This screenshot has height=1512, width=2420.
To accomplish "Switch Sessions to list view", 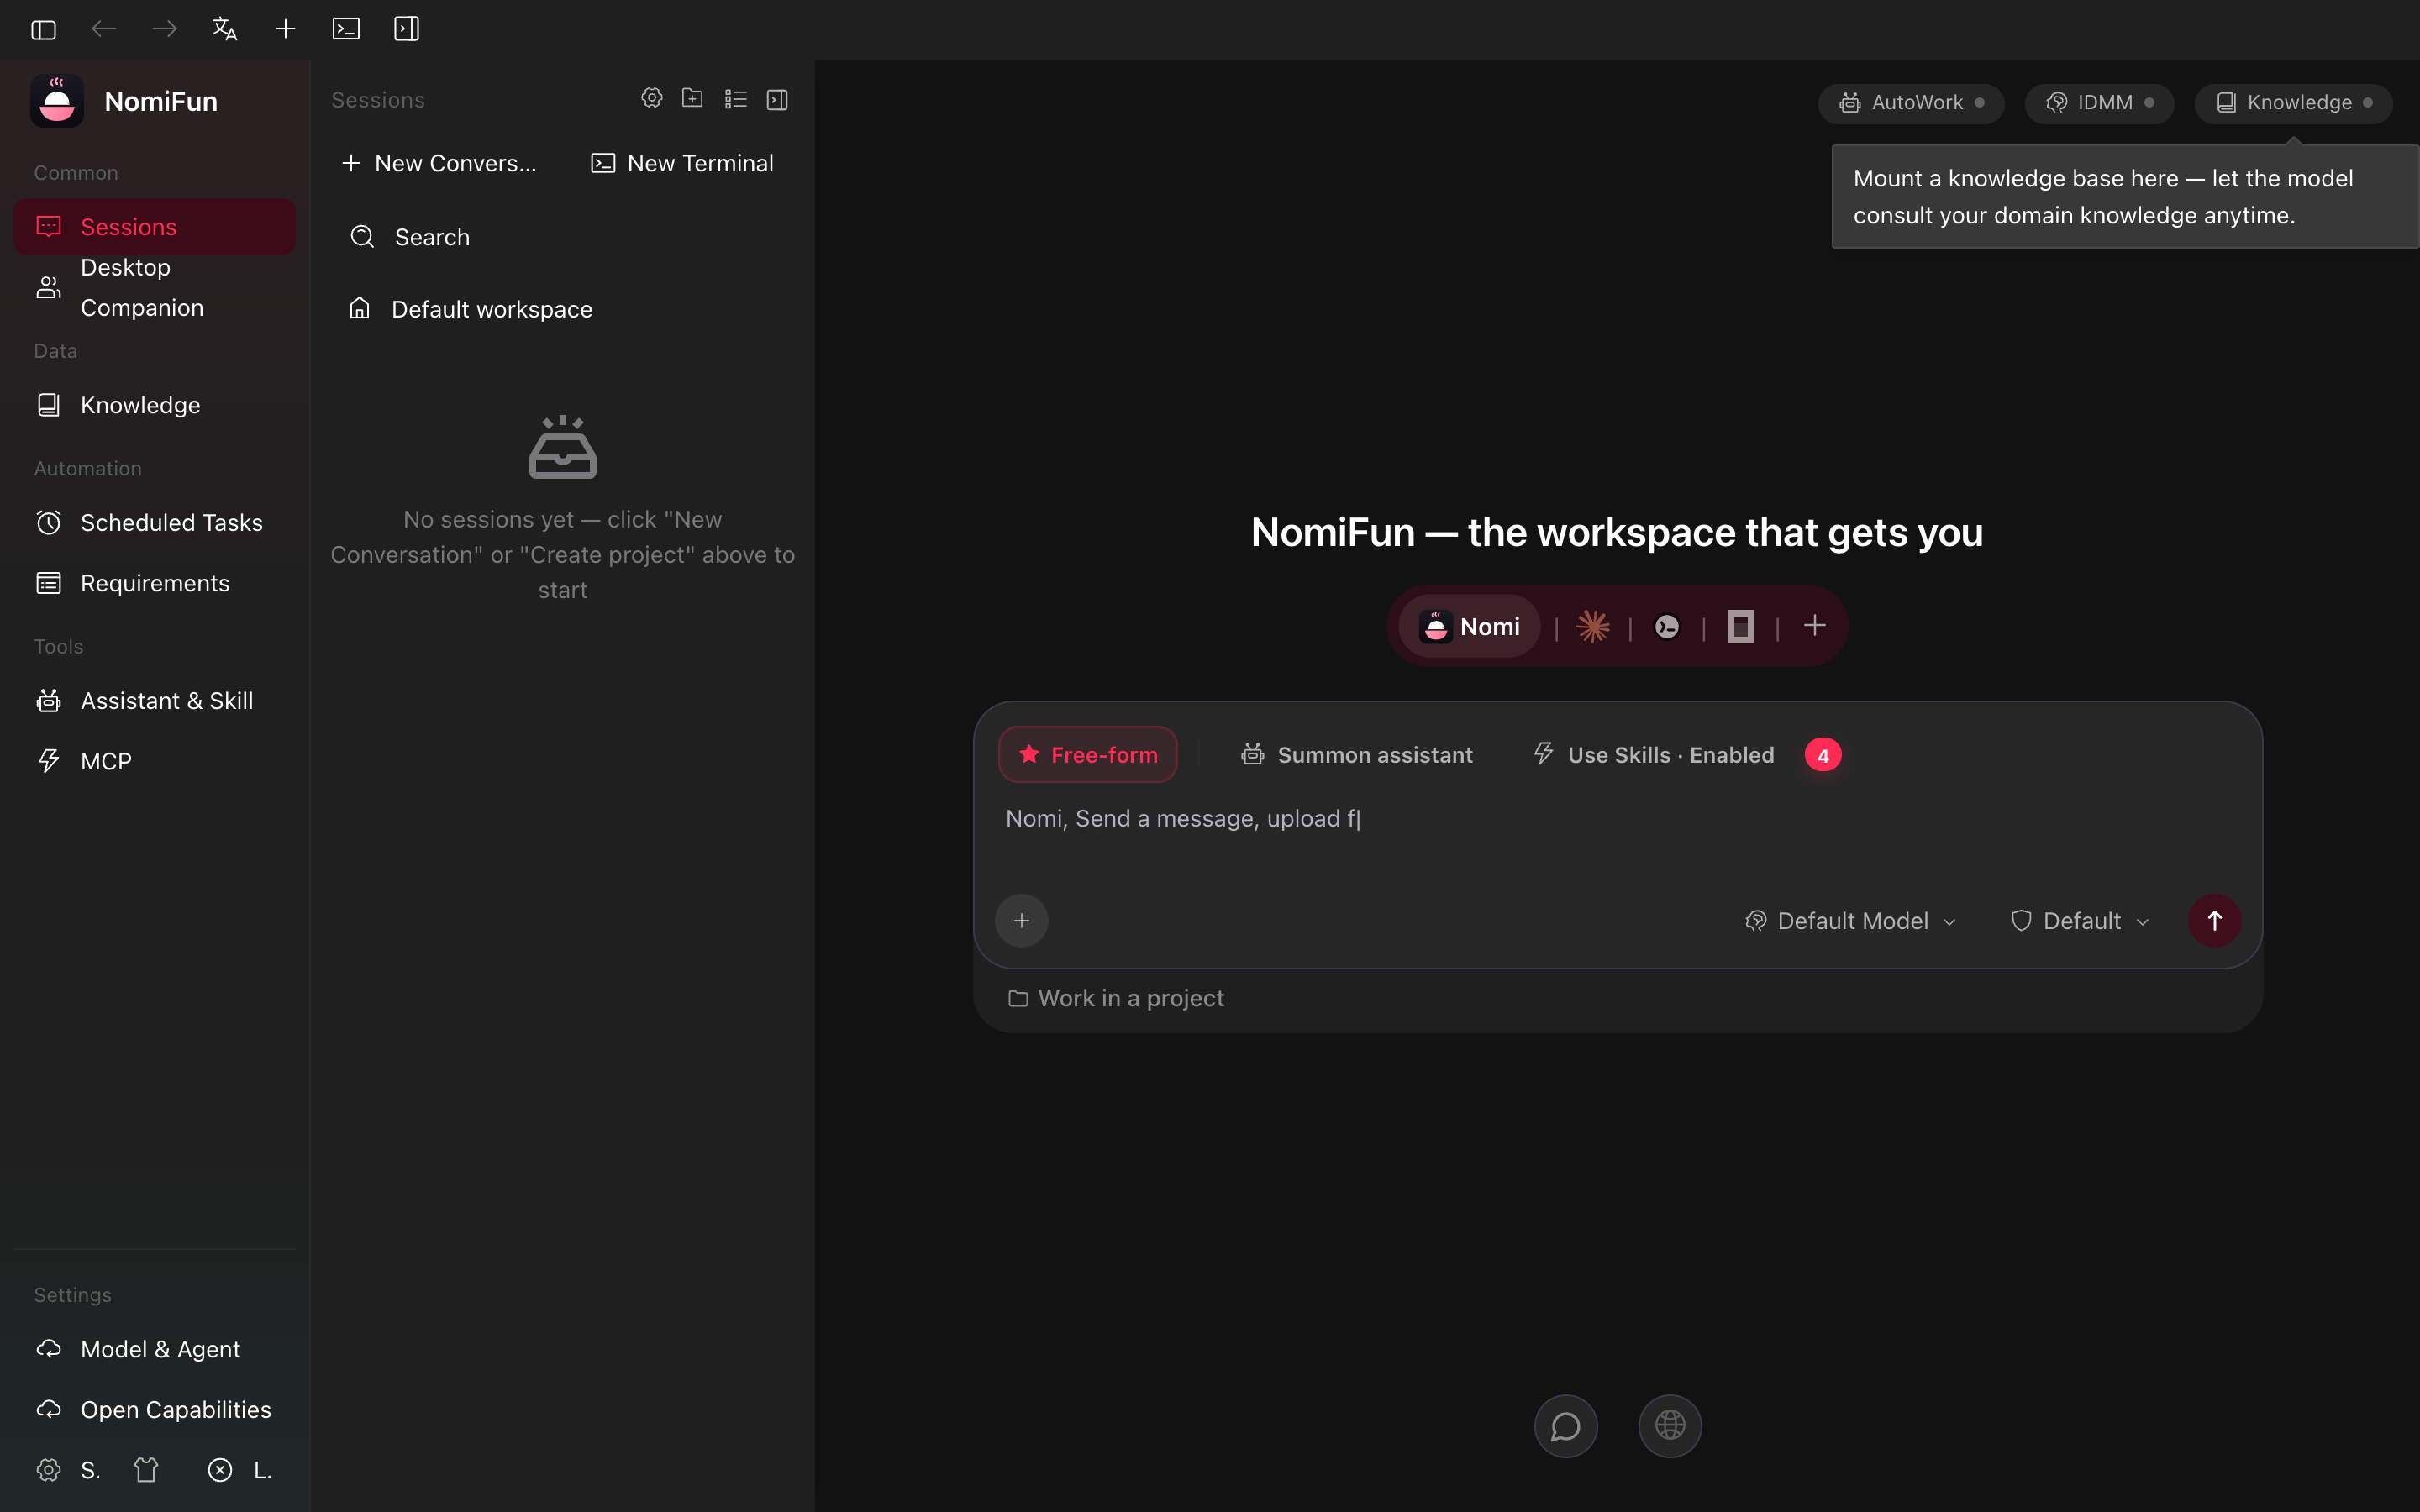I will pyautogui.click(x=736, y=99).
